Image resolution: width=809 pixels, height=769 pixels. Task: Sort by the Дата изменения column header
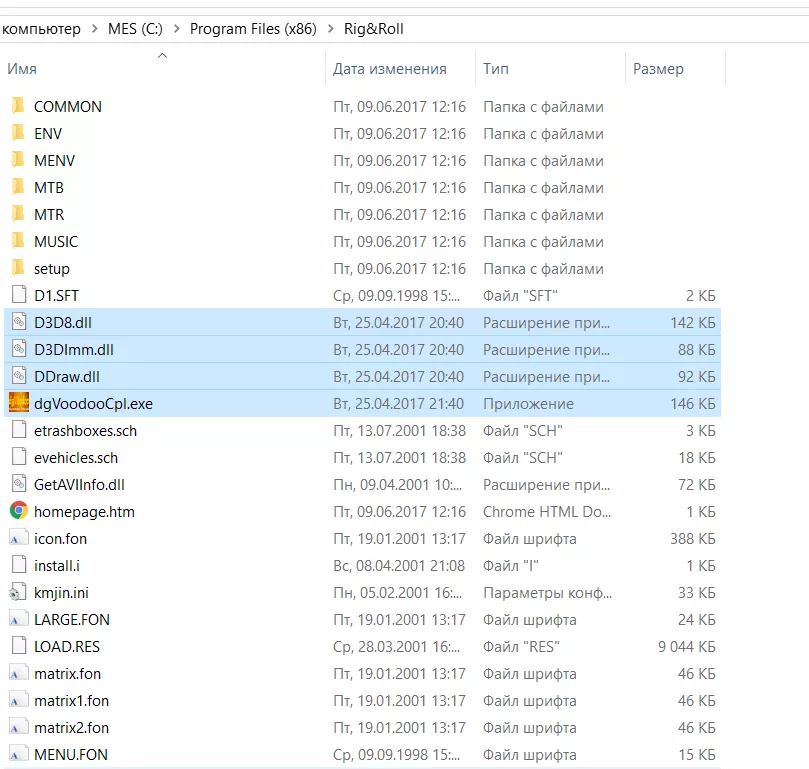[x=390, y=69]
